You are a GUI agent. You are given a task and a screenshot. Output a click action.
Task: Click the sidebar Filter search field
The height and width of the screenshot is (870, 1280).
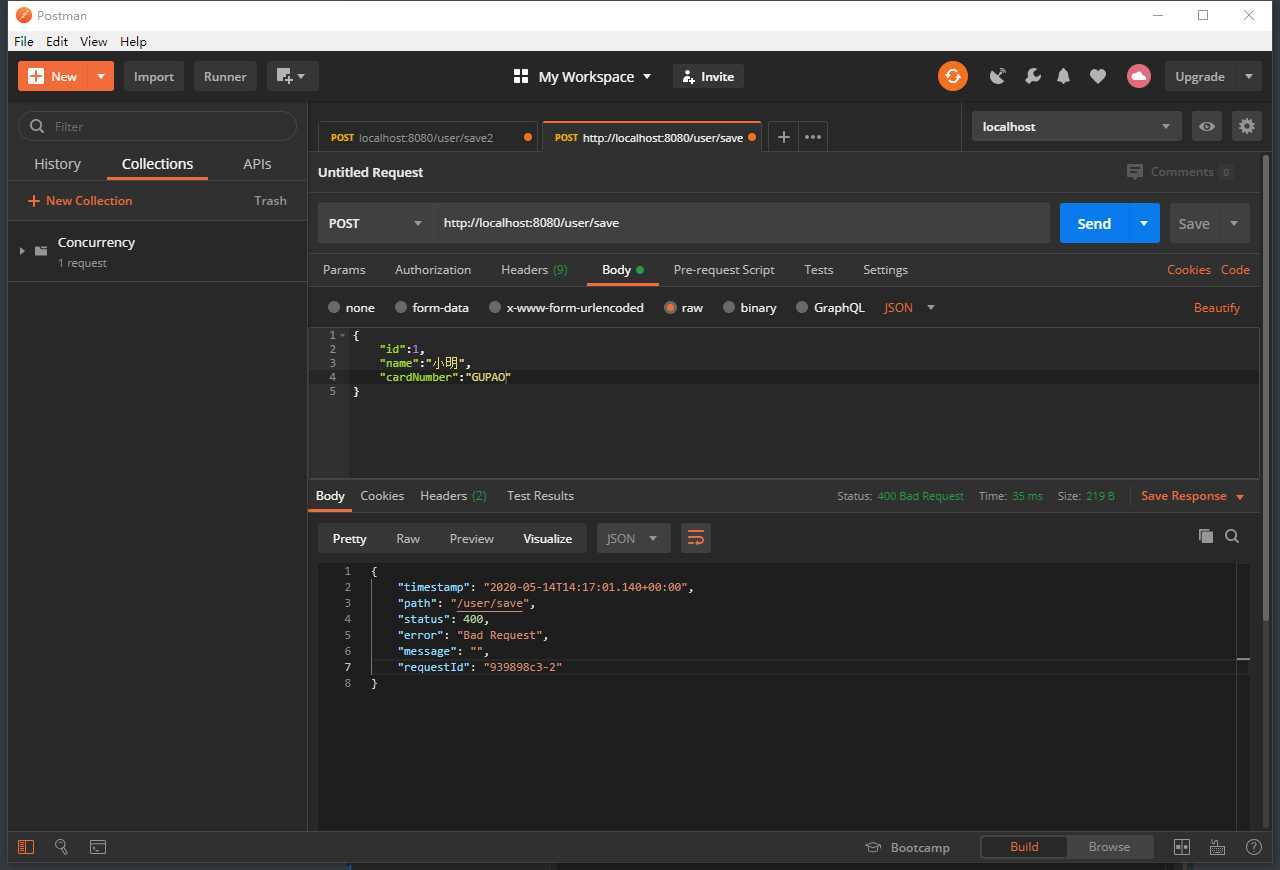[x=158, y=126]
